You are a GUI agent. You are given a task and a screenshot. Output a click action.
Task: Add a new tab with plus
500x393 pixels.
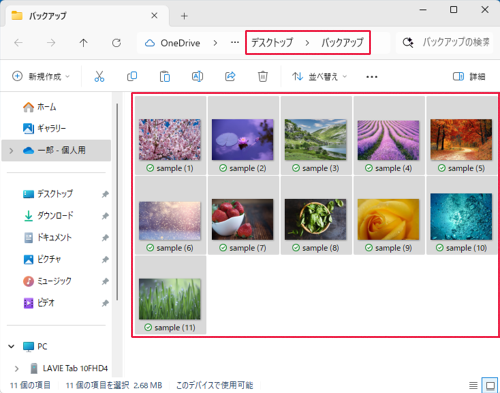(184, 16)
